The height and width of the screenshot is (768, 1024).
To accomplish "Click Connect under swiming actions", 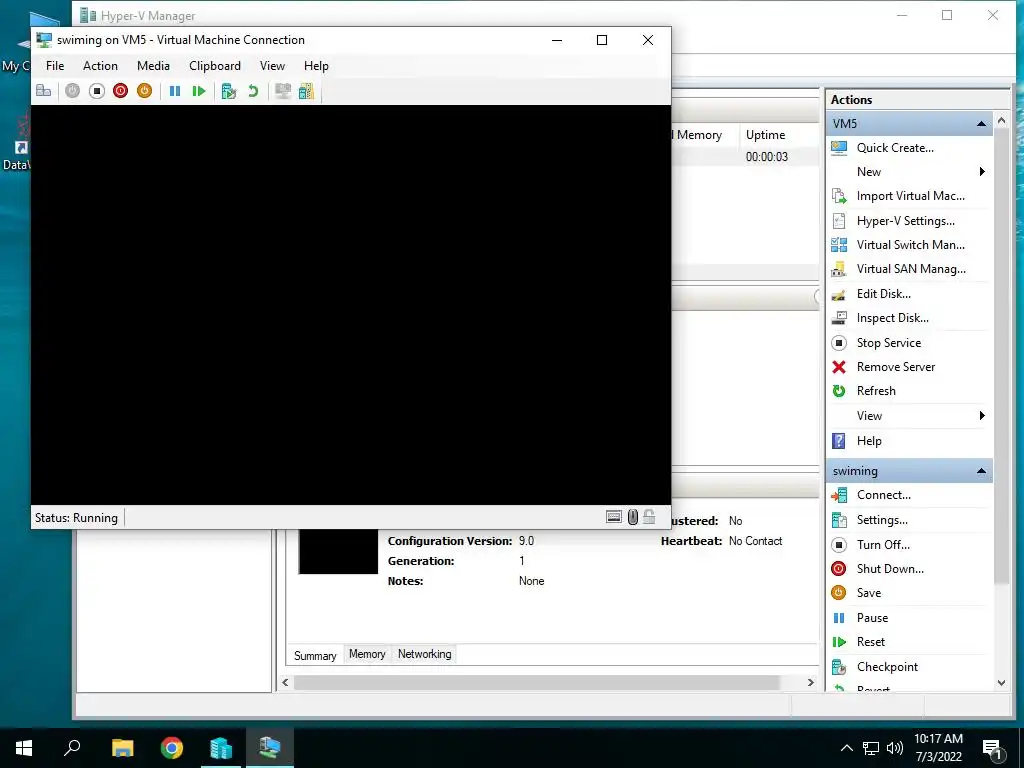I will [883, 495].
